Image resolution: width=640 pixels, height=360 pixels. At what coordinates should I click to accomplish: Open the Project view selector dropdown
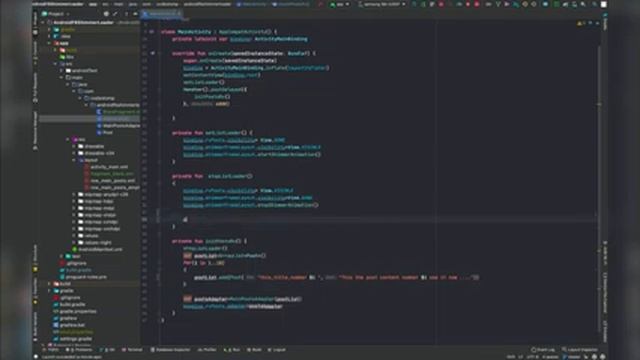click(56, 14)
